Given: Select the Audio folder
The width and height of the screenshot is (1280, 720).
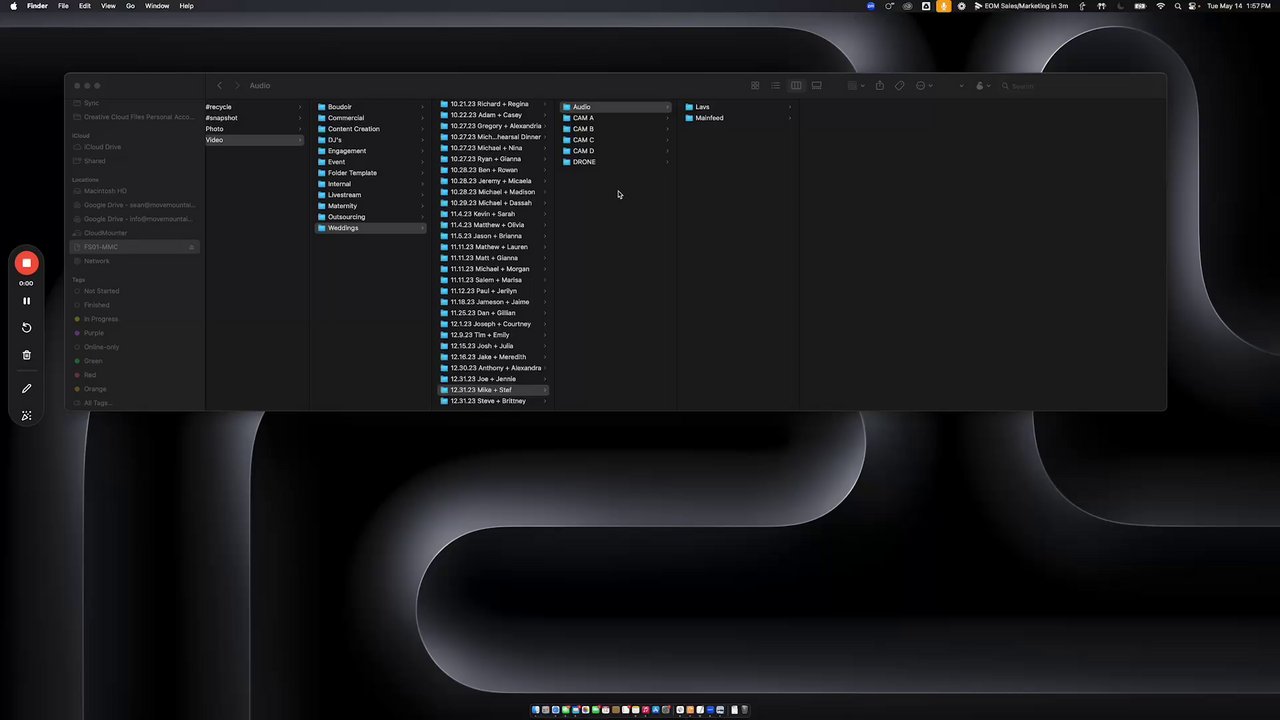Looking at the screenshot, I should coord(615,107).
